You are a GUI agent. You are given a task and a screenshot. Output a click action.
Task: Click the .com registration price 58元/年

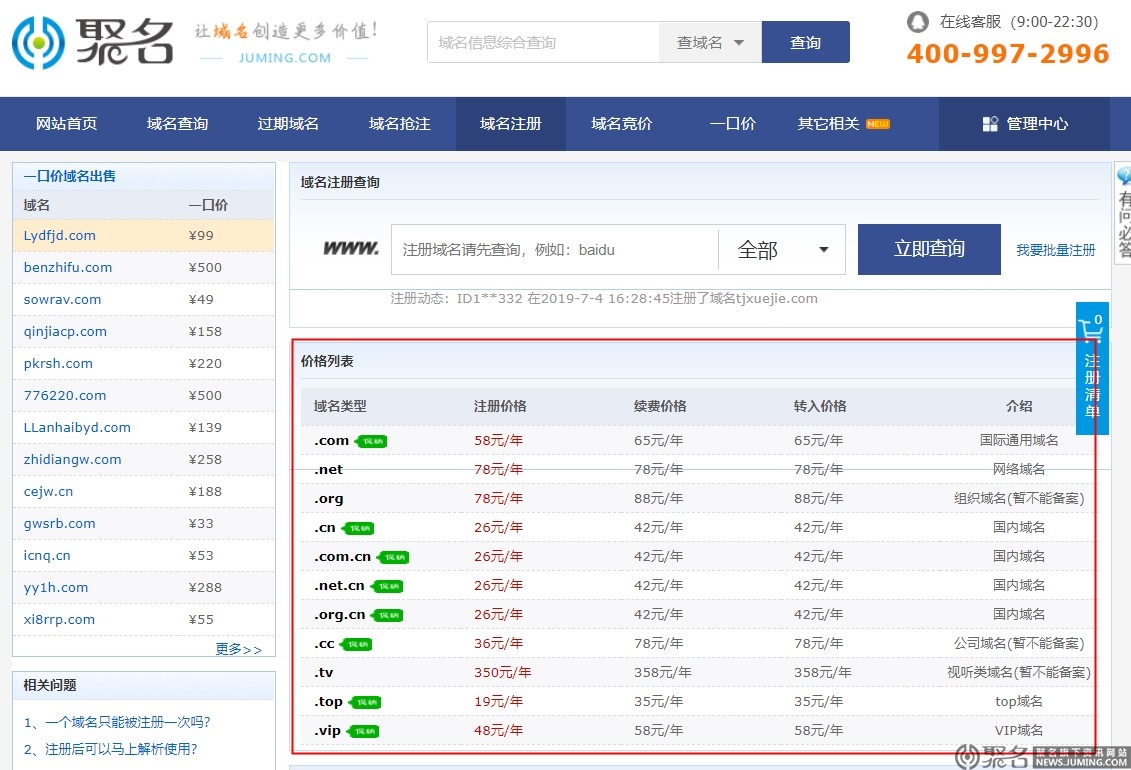pyautogui.click(x=498, y=441)
